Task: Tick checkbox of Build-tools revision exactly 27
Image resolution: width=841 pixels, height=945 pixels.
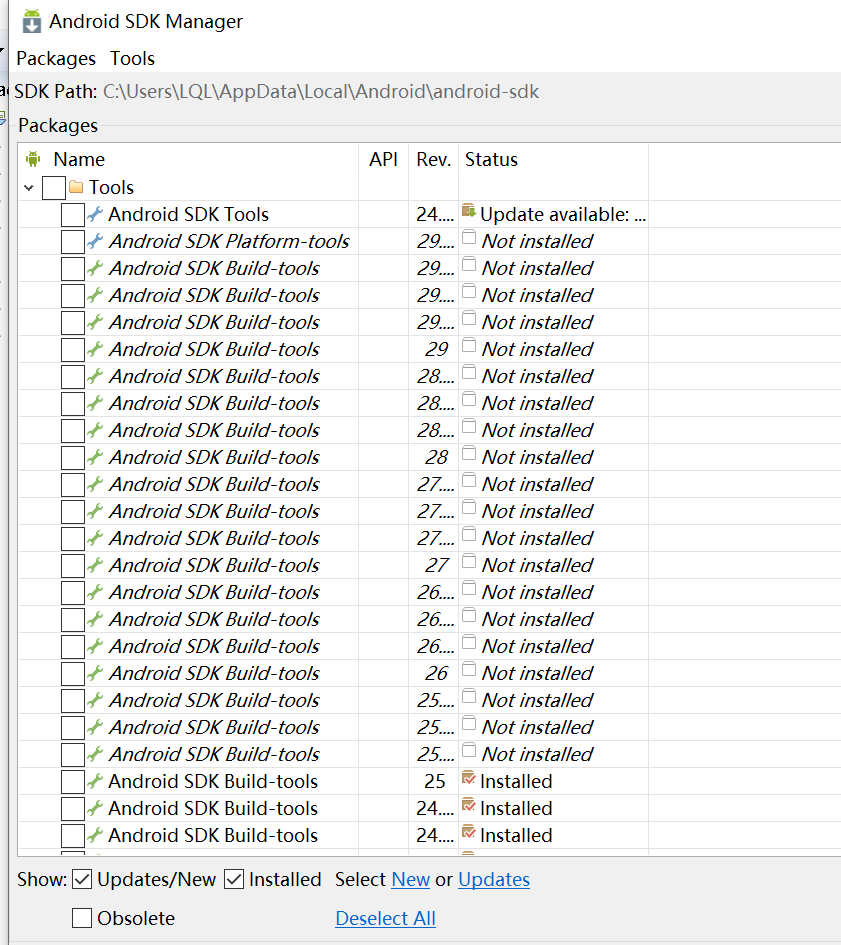Action: (73, 565)
